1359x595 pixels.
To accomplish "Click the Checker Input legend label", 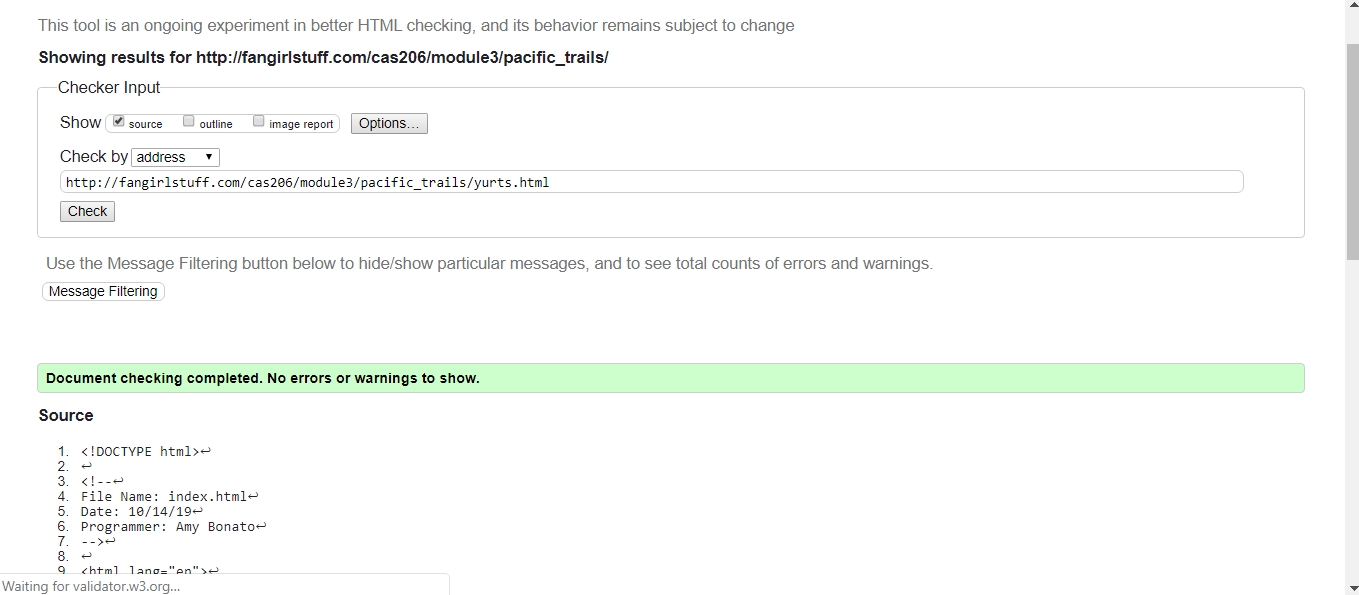I will 109,88.
